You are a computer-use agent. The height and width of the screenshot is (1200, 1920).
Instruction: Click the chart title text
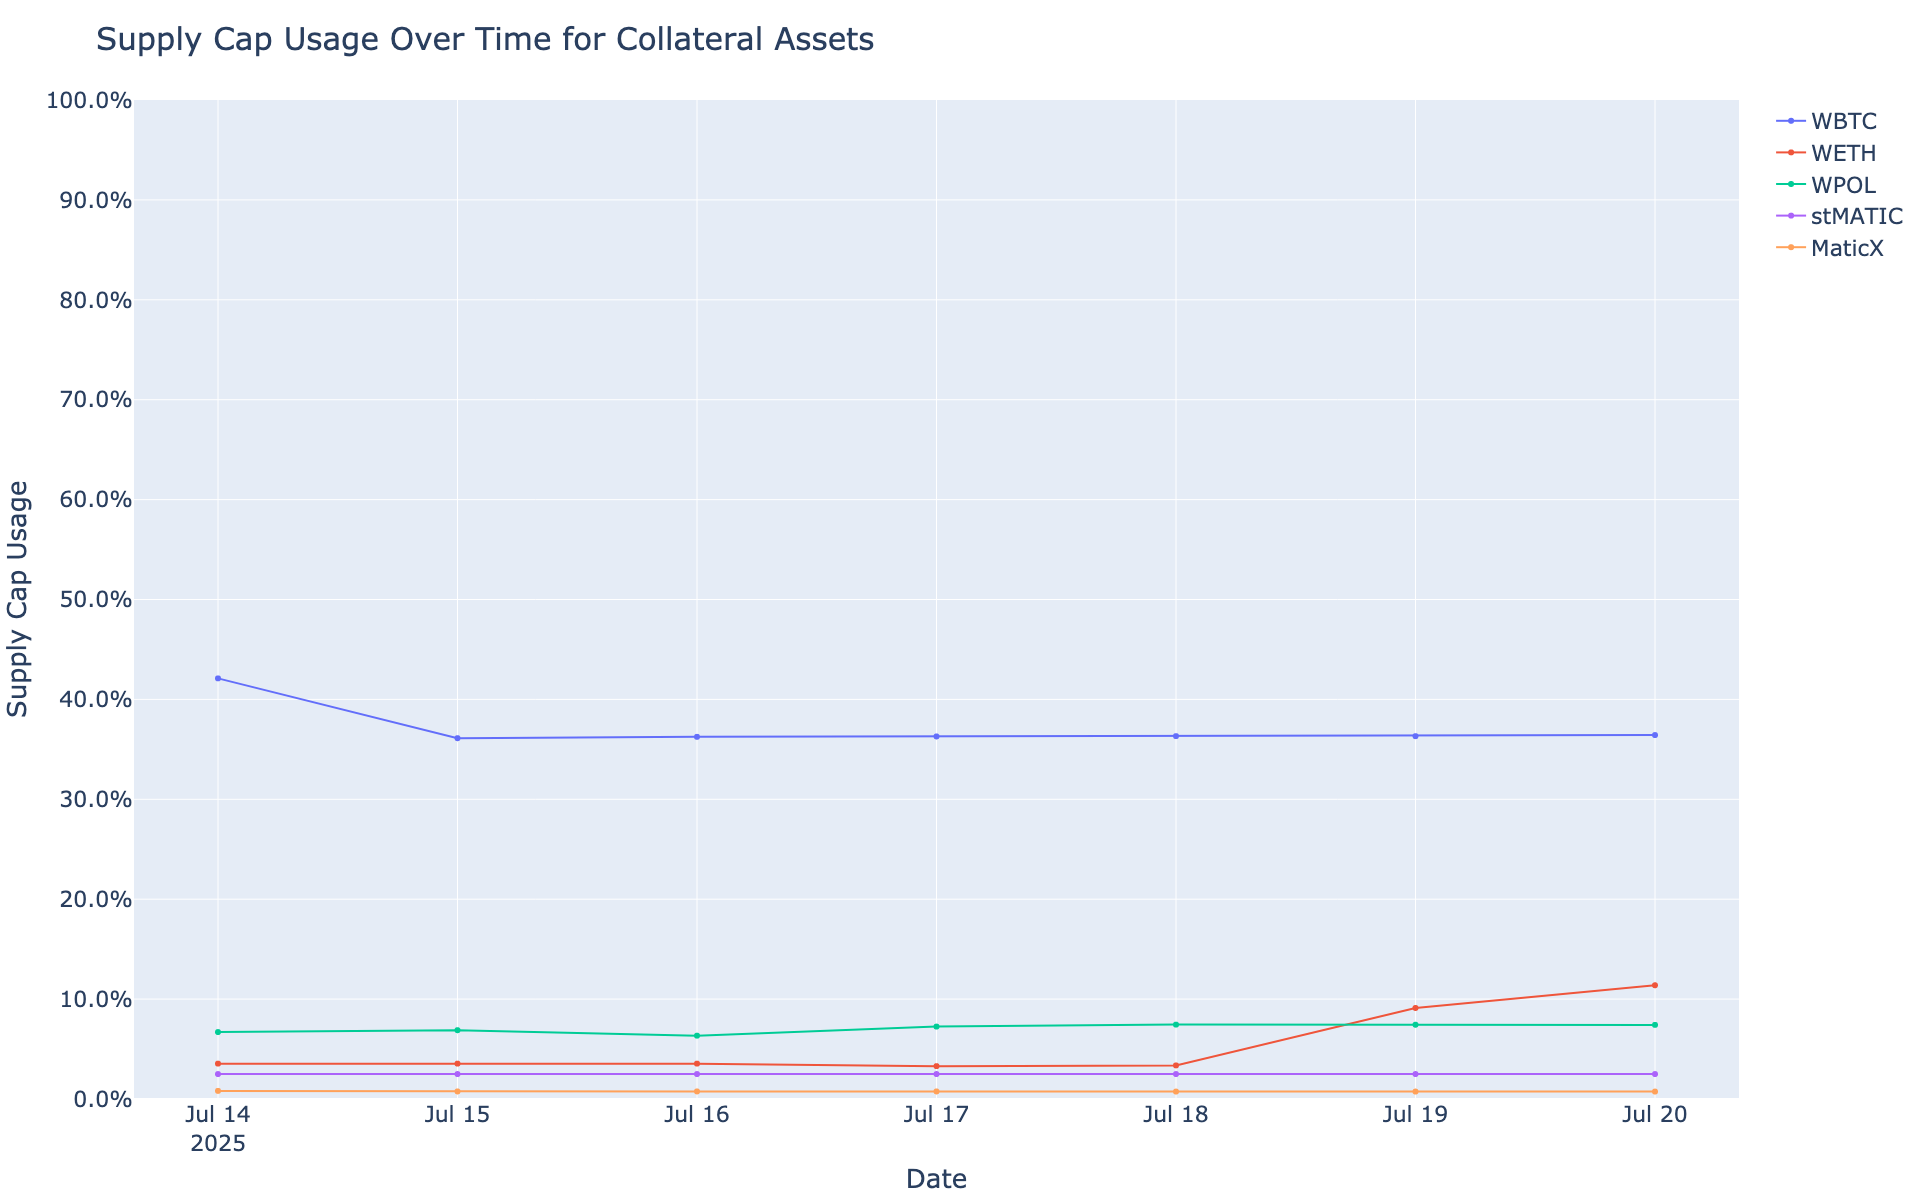485,40
